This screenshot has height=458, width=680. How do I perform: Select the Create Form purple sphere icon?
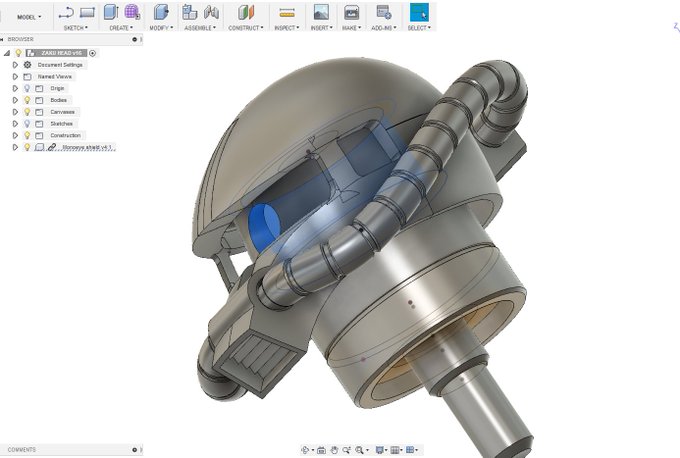point(132,12)
